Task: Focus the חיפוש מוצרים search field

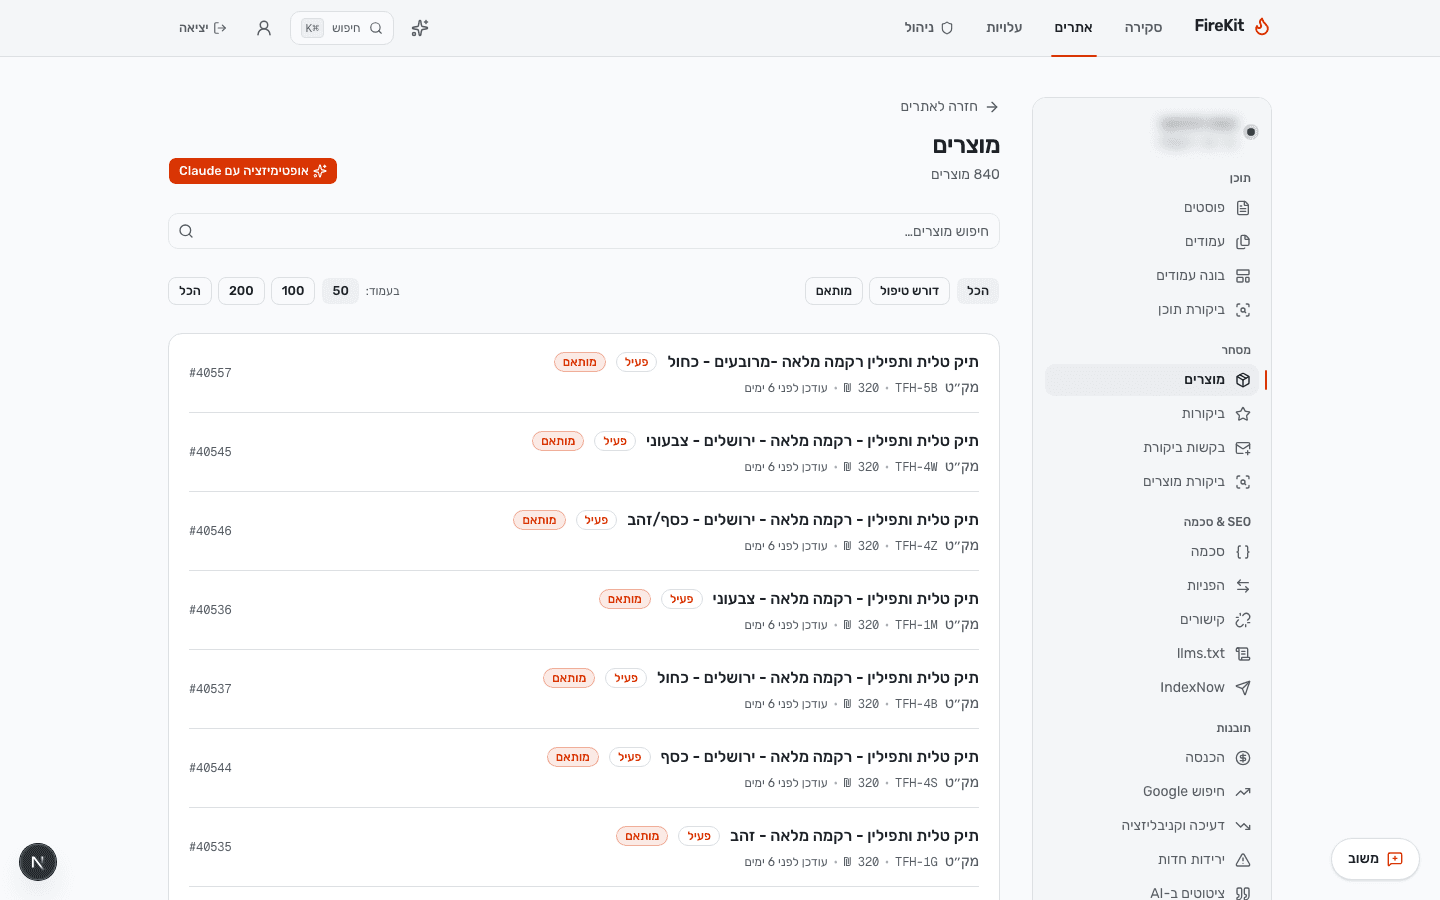Action: pos(584,231)
